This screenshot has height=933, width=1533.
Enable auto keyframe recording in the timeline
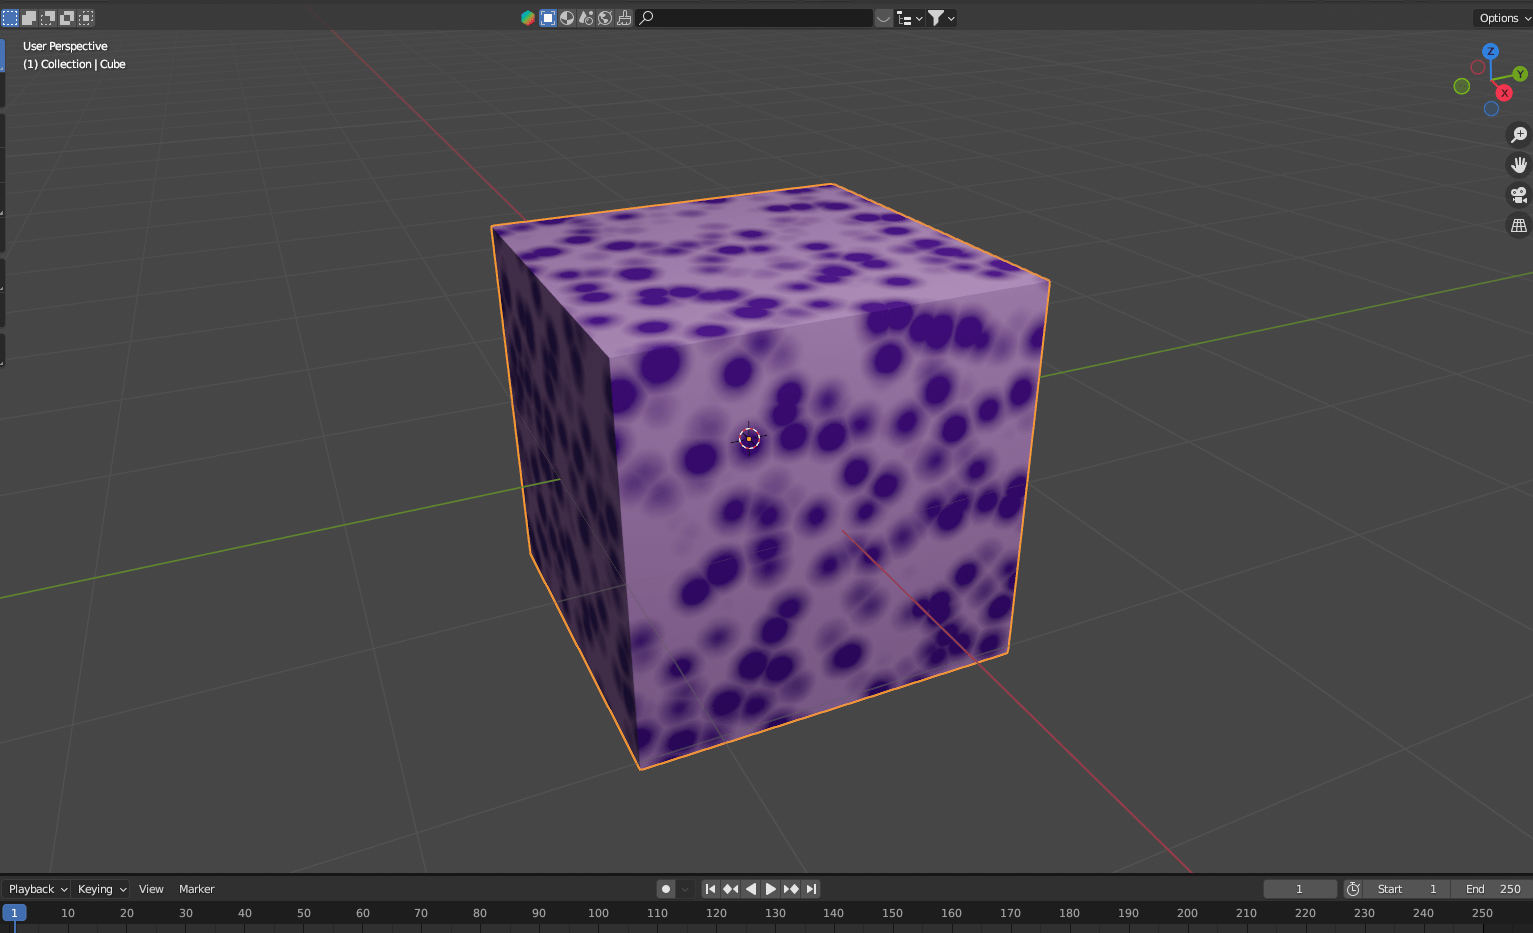click(x=666, y=888)
